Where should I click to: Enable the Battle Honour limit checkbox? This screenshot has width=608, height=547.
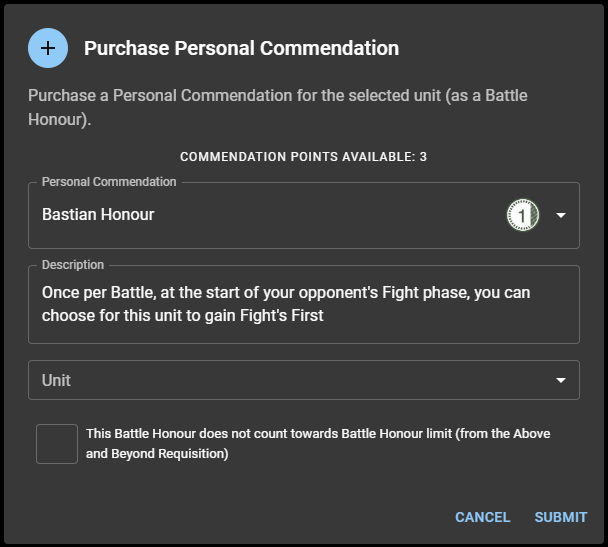[x=57, y=443]
